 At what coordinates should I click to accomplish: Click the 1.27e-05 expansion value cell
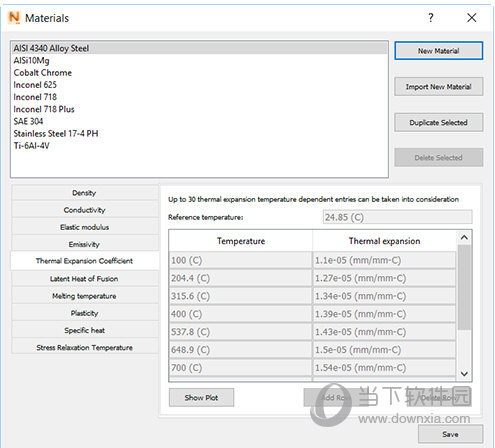(x=384, y=278)
